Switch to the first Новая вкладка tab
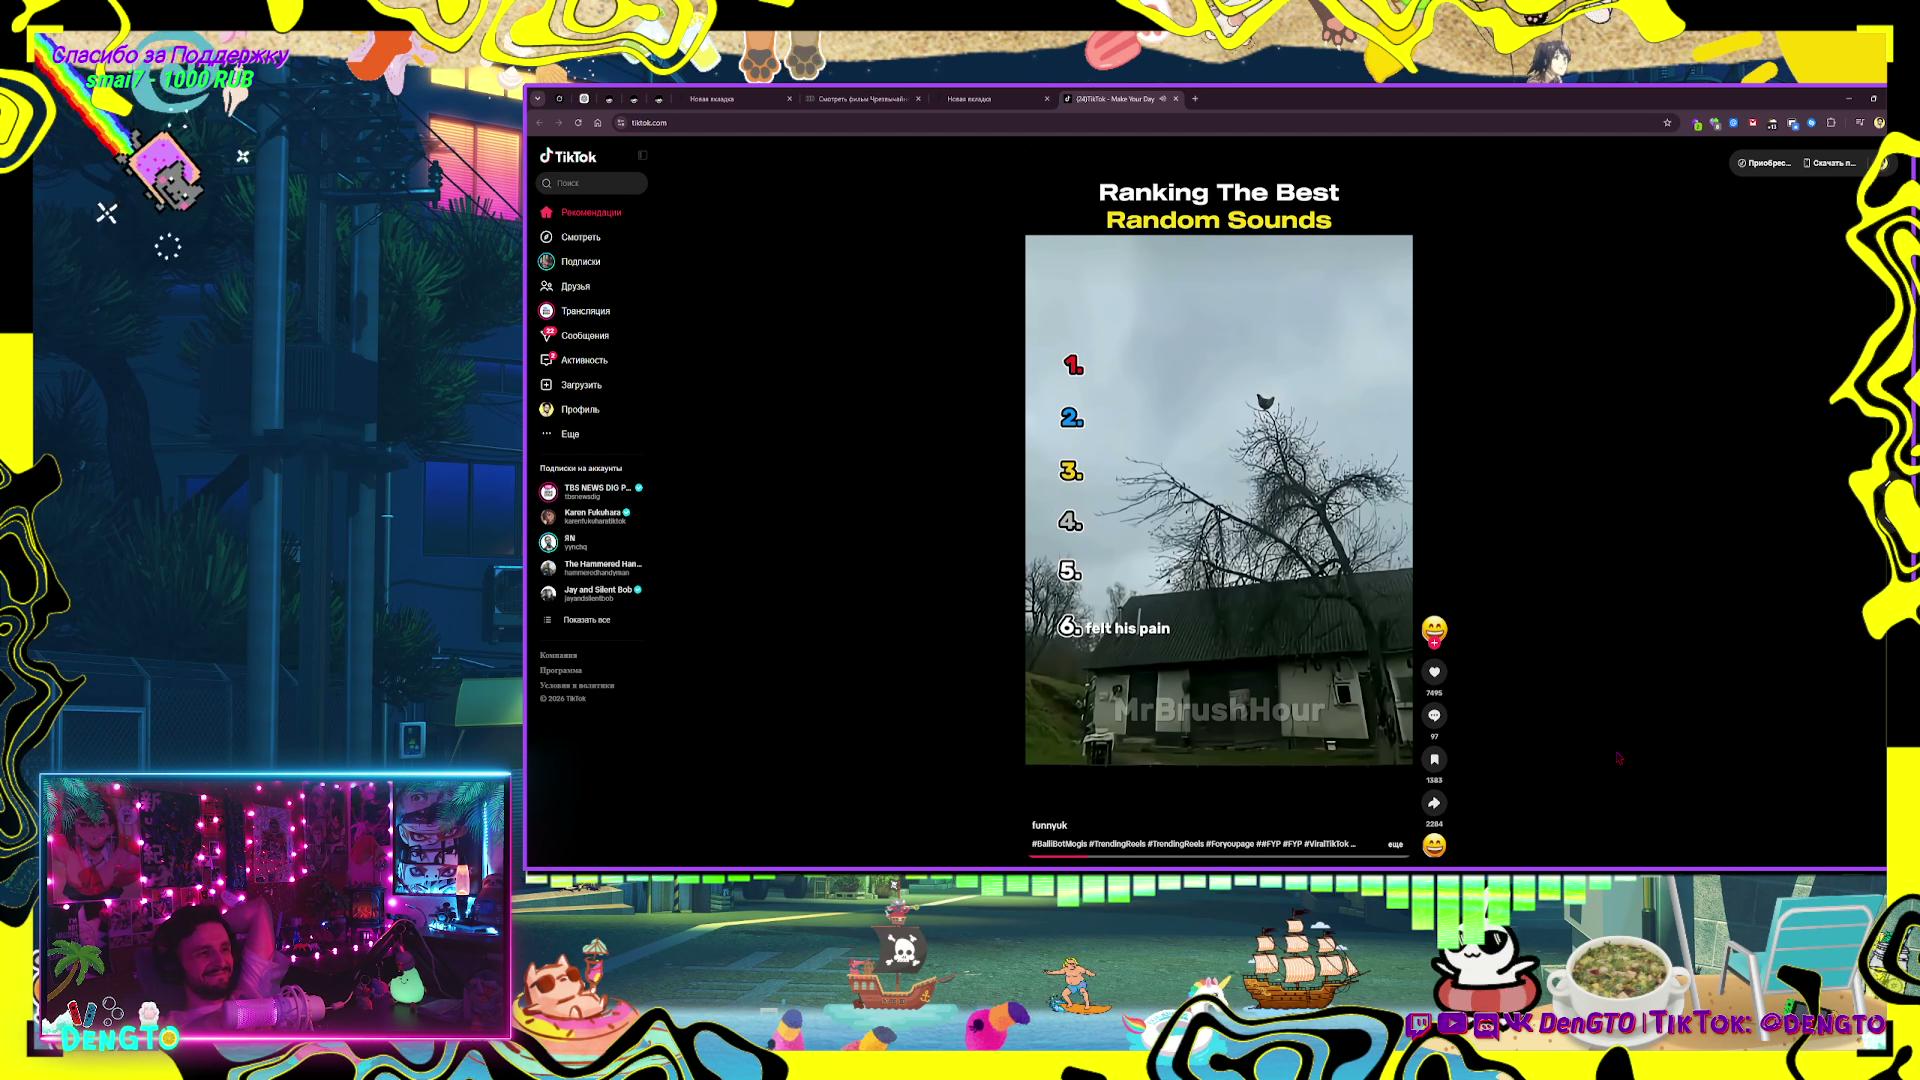This screenshot has width=1920, height=1080. tap(737, 99)
